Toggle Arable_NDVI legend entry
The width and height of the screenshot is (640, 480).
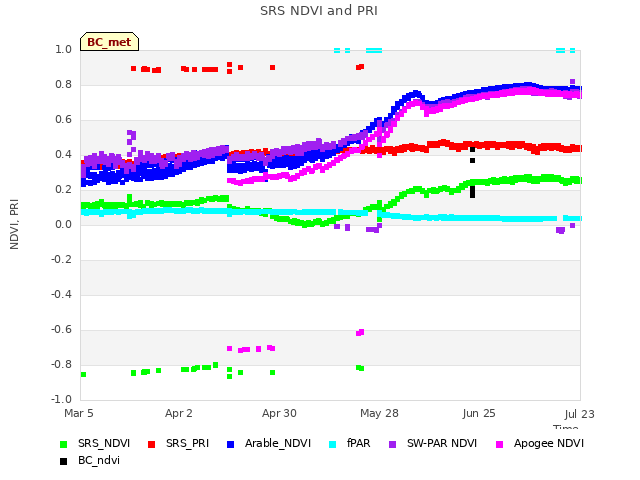(x=269, y=444)
